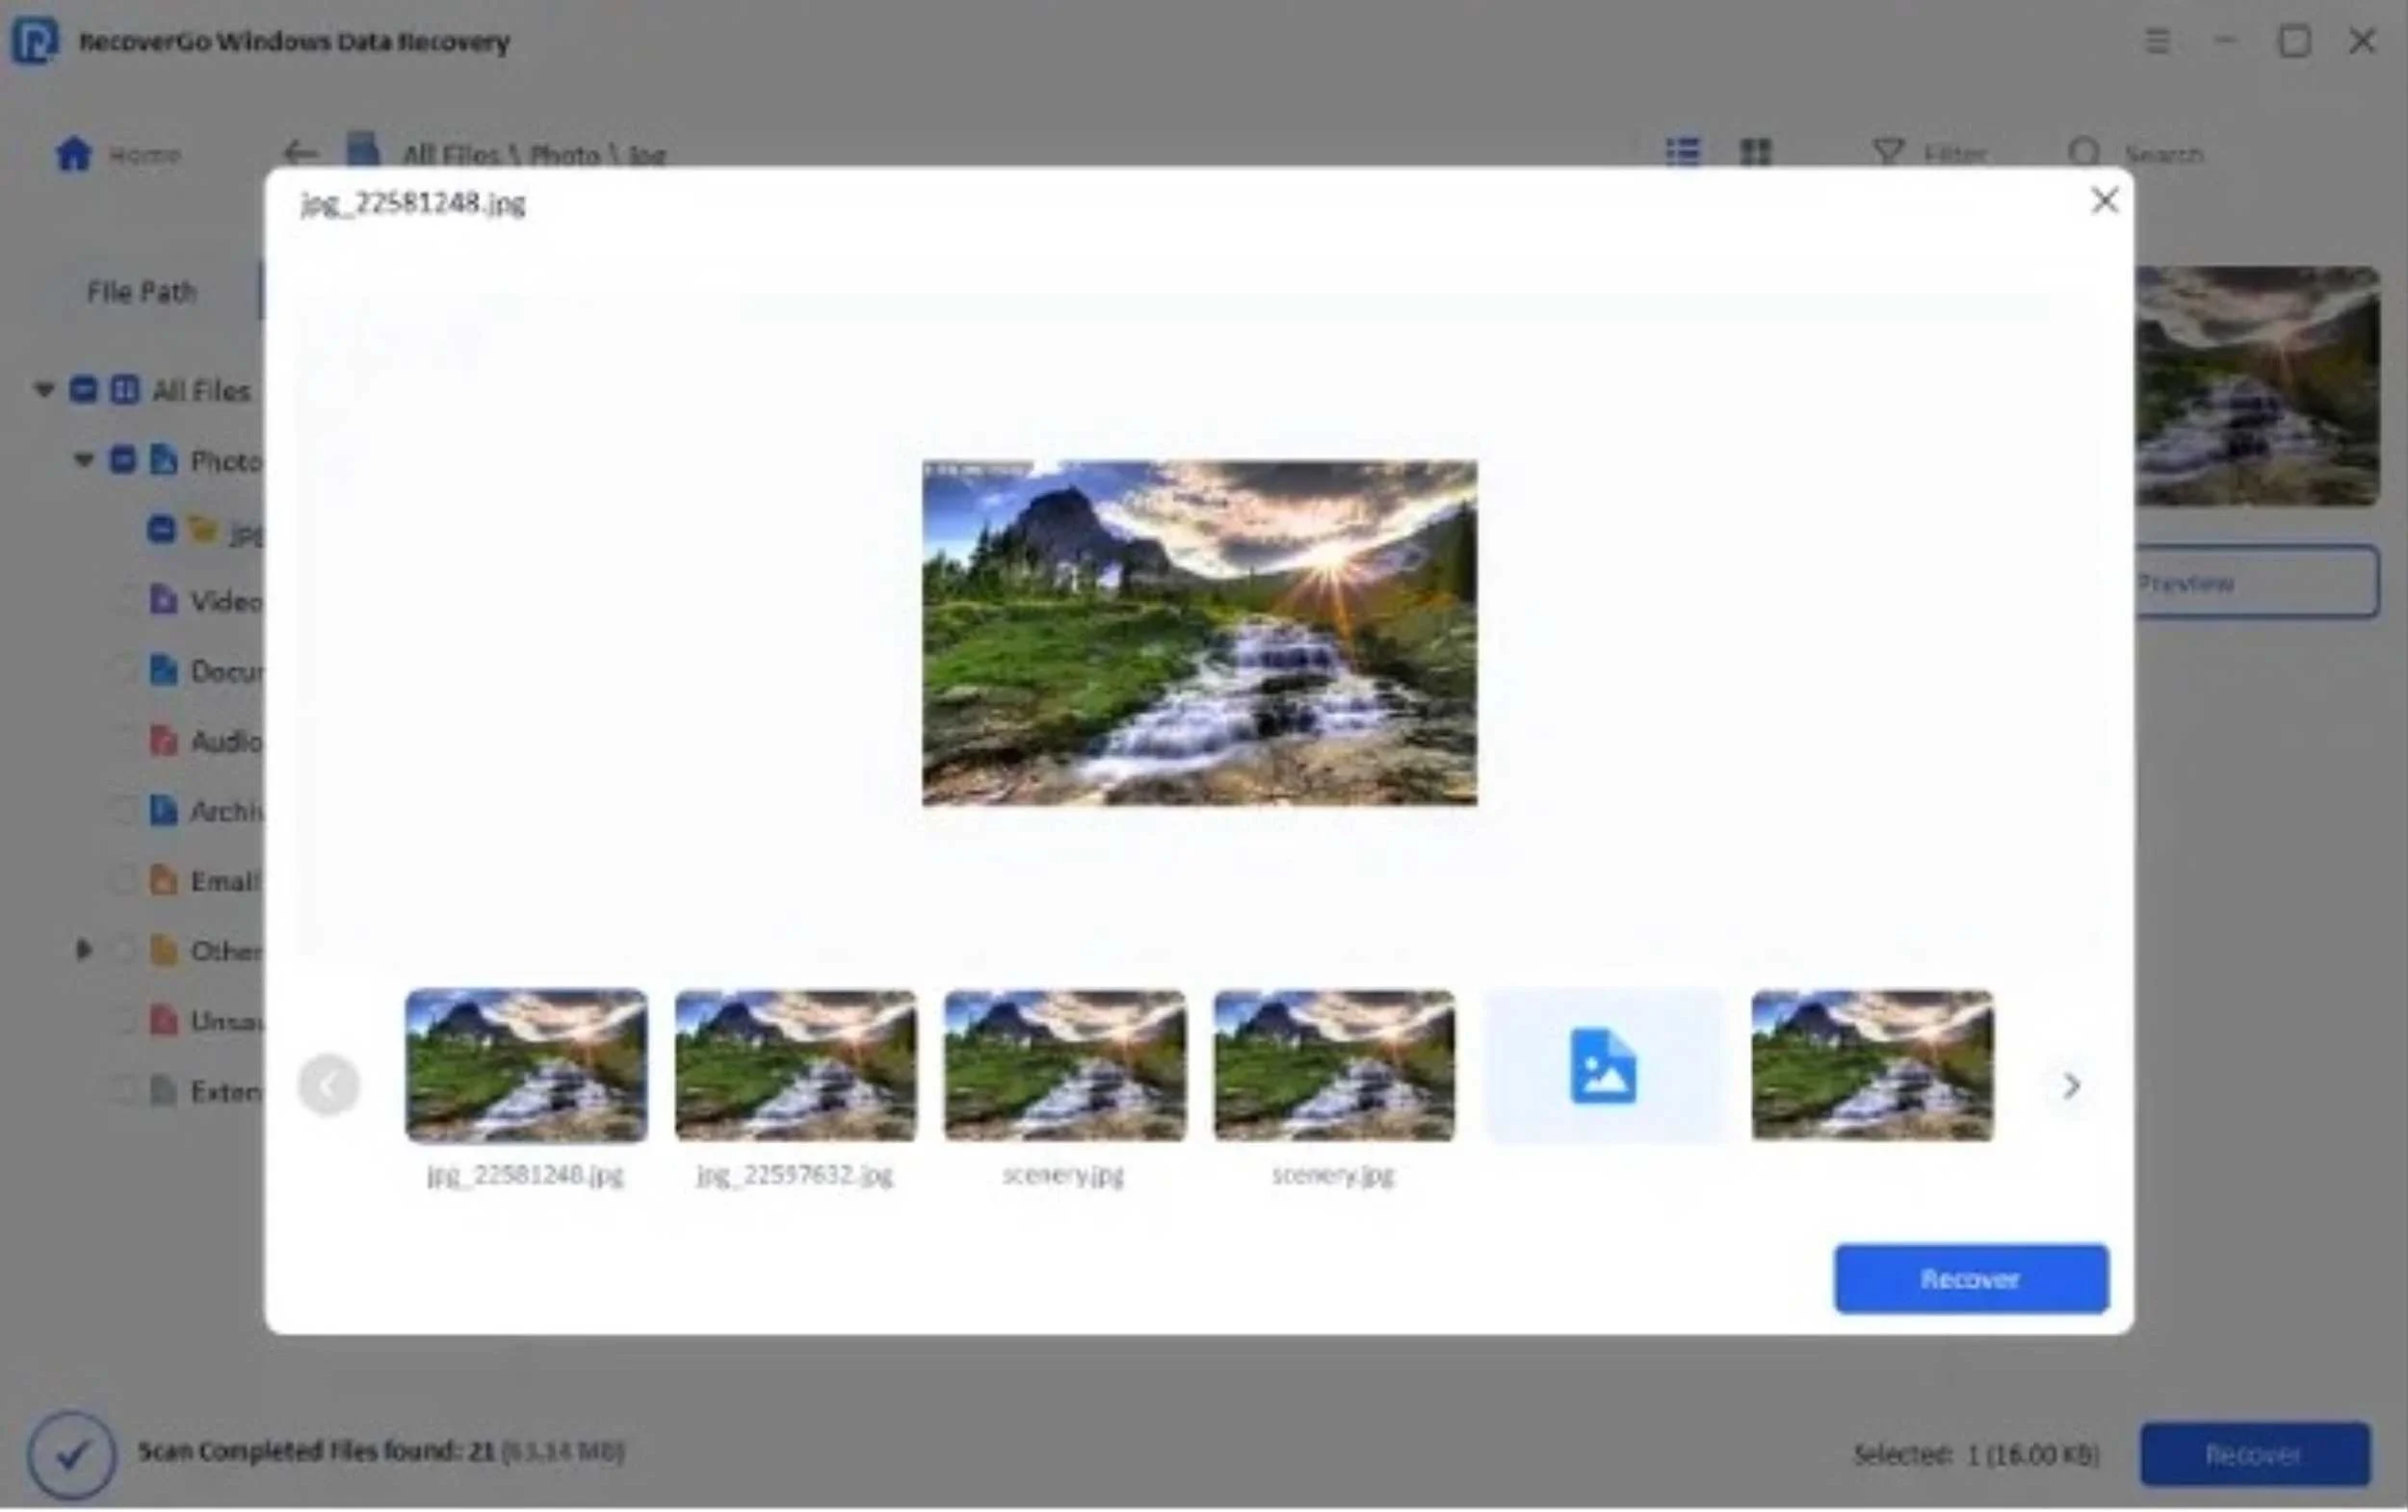Screen dimensions: 2408x1512
Task: Select the jpg_22581248.jpg thumbnail
Action: tap(526, 1065)
